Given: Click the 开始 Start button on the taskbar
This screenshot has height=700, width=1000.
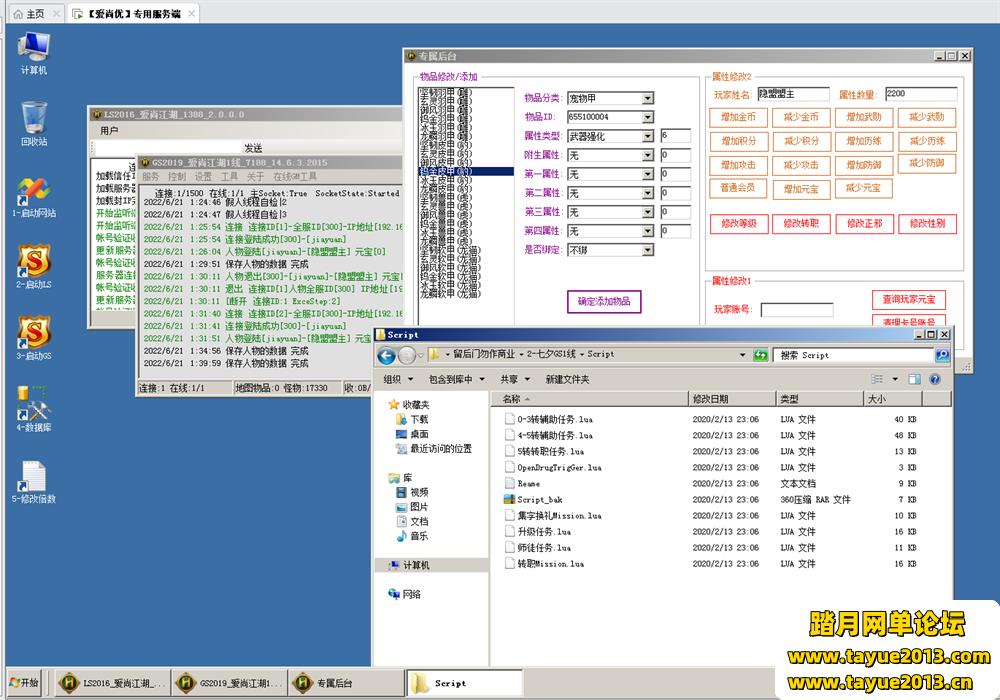Looking at the screenshot, I should click(24, 683).
